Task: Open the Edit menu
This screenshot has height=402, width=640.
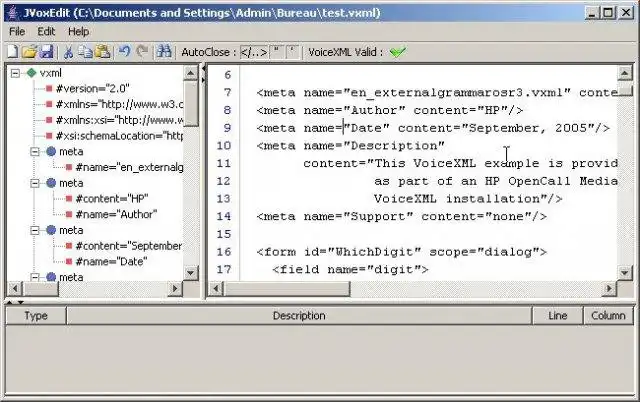Action: click(46, 31)
